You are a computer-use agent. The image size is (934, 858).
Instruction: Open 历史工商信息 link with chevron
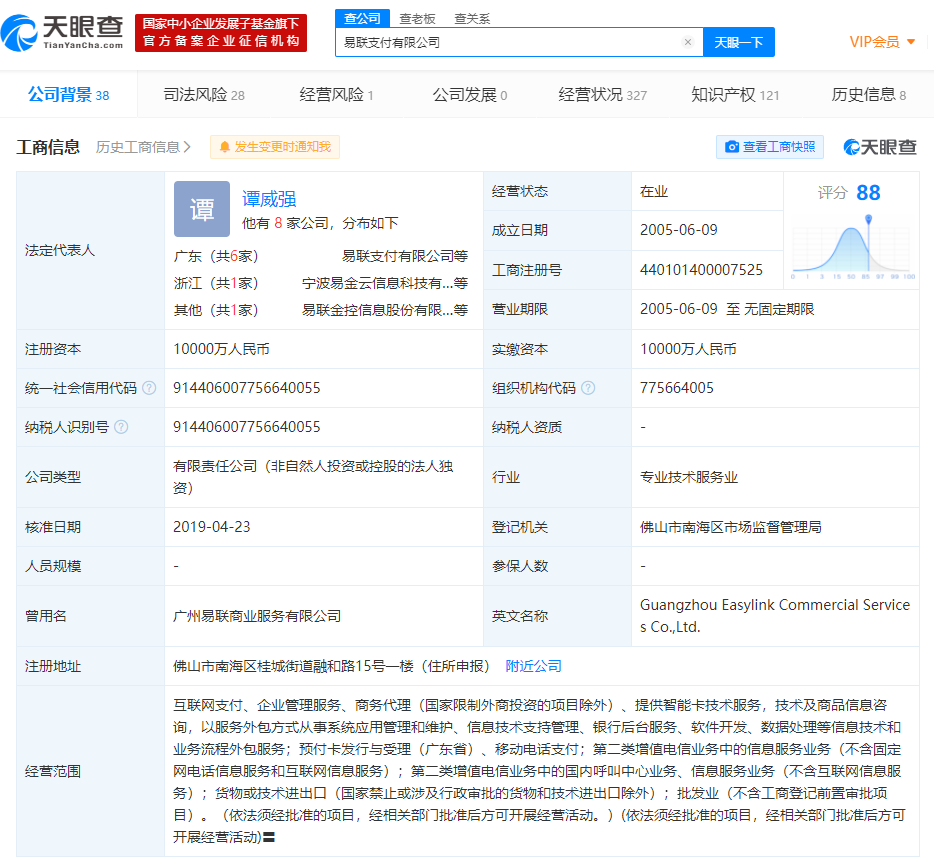pos(143,147)
